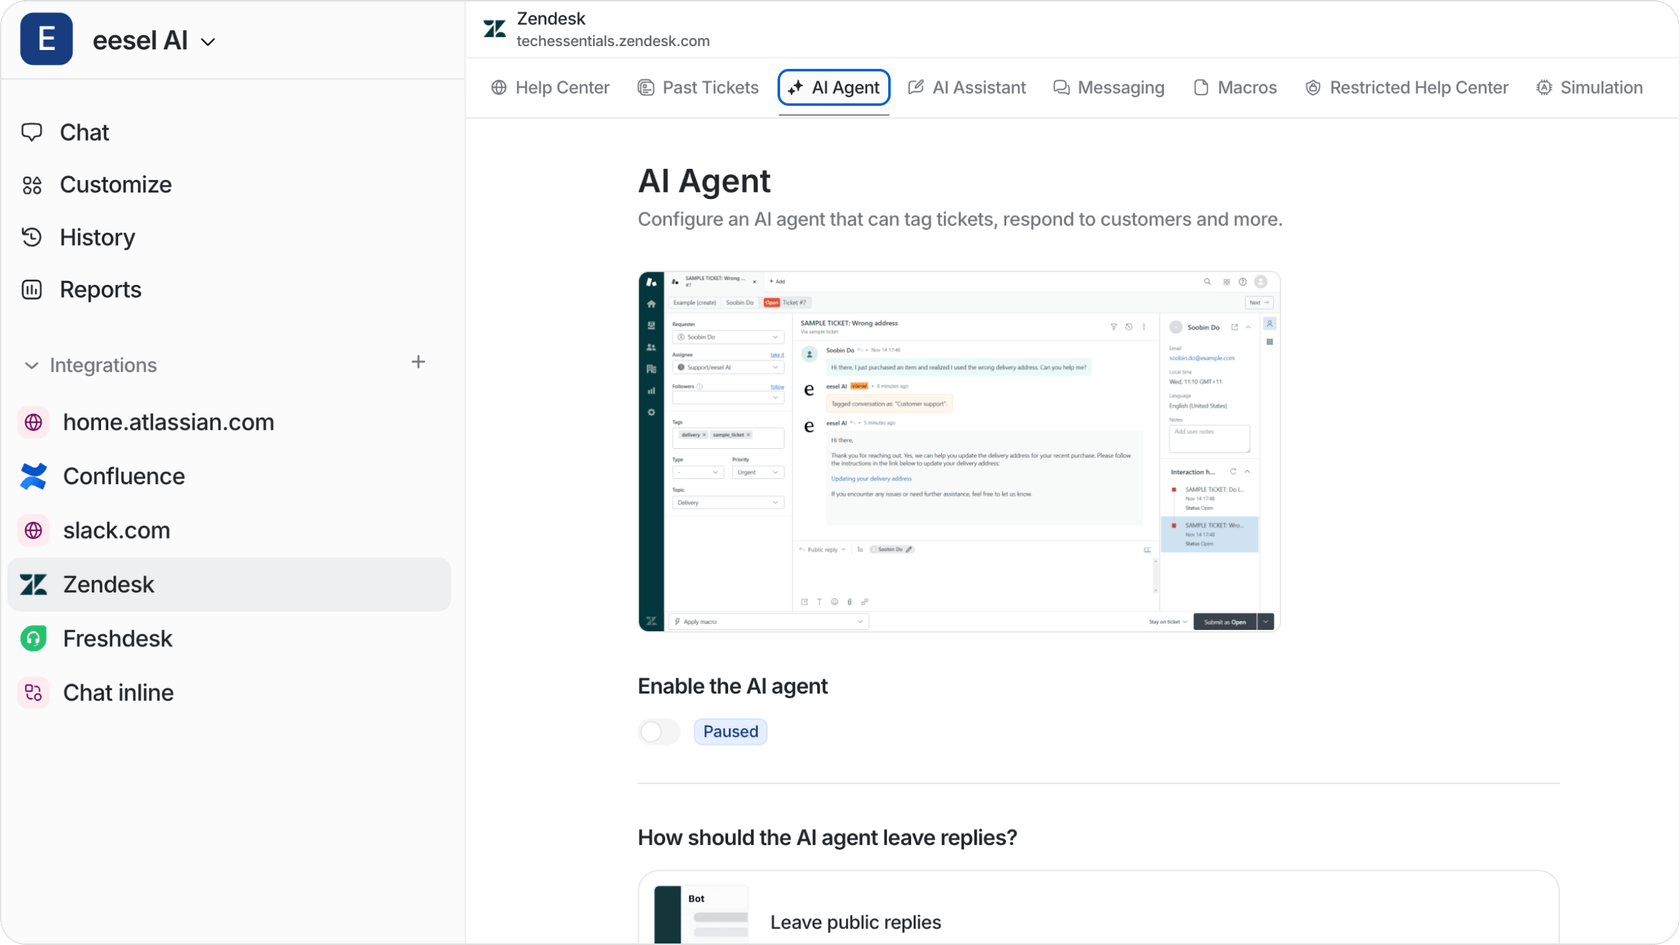
Task: Select the Customize icon in sidebar
Action: coord(31,185)
